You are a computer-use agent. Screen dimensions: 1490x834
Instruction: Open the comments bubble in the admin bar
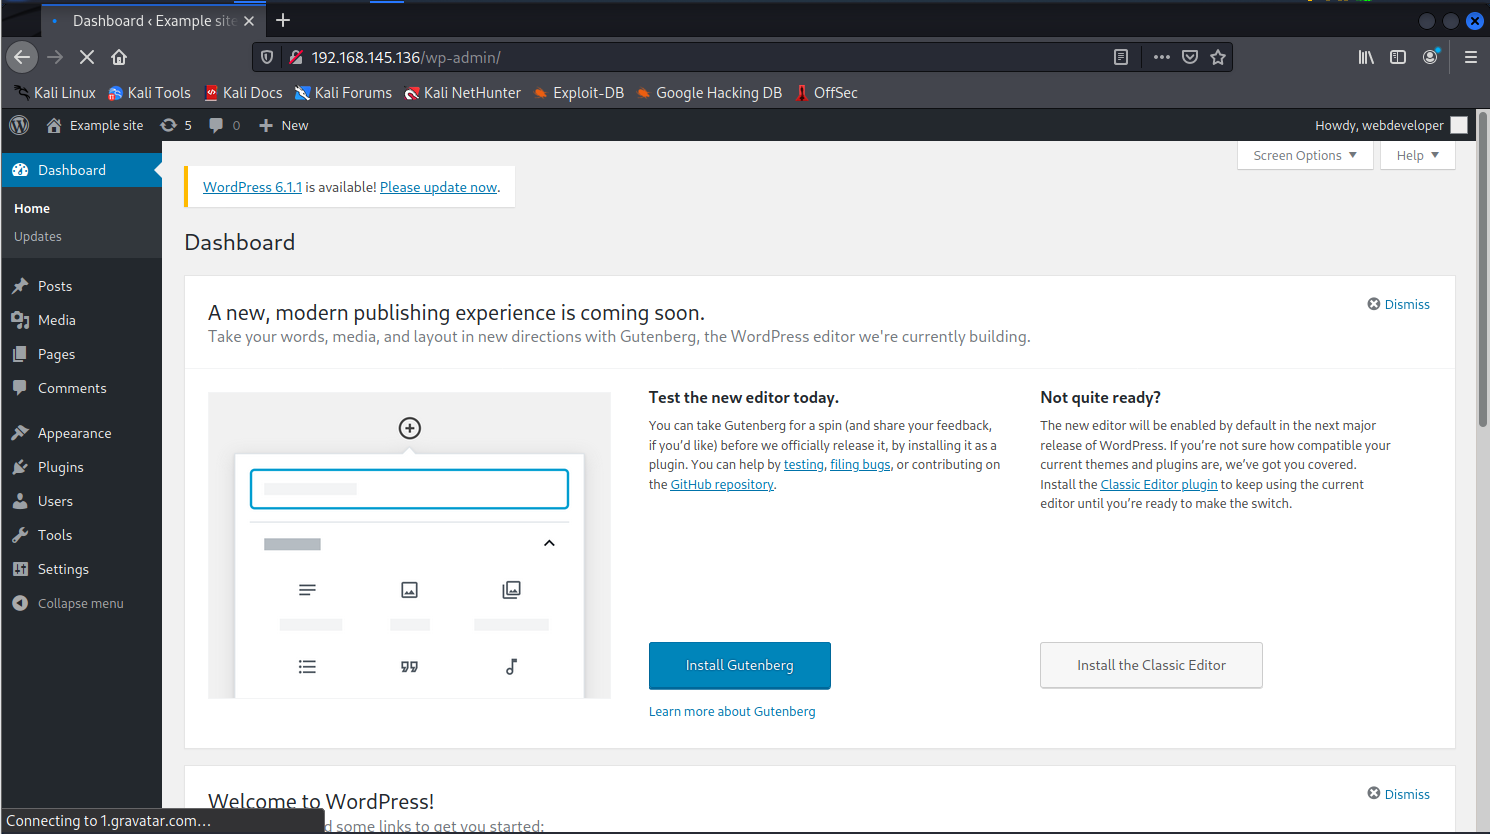[224, 125]
